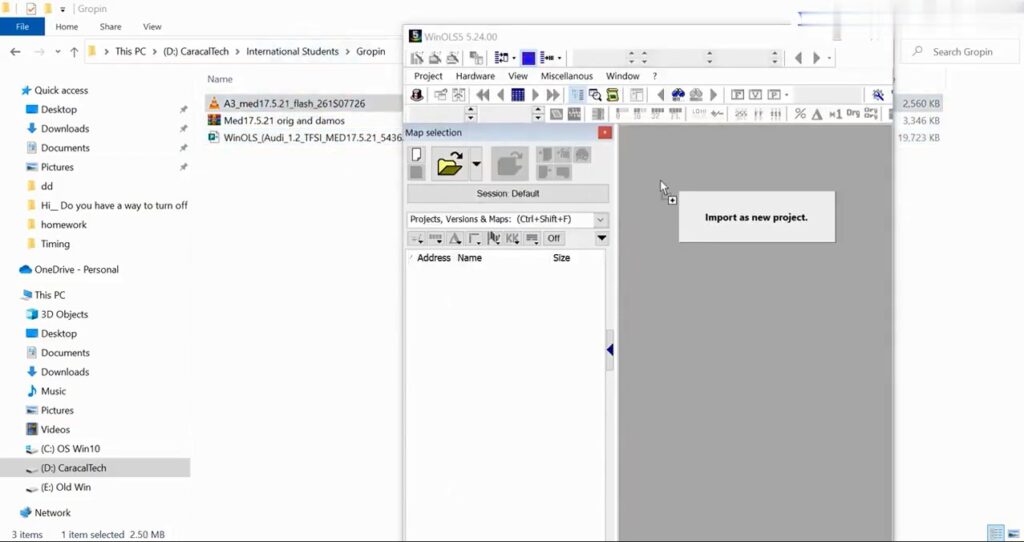Click the Org original values icon
1024x542 pixels.
click(x=853, y=114)
